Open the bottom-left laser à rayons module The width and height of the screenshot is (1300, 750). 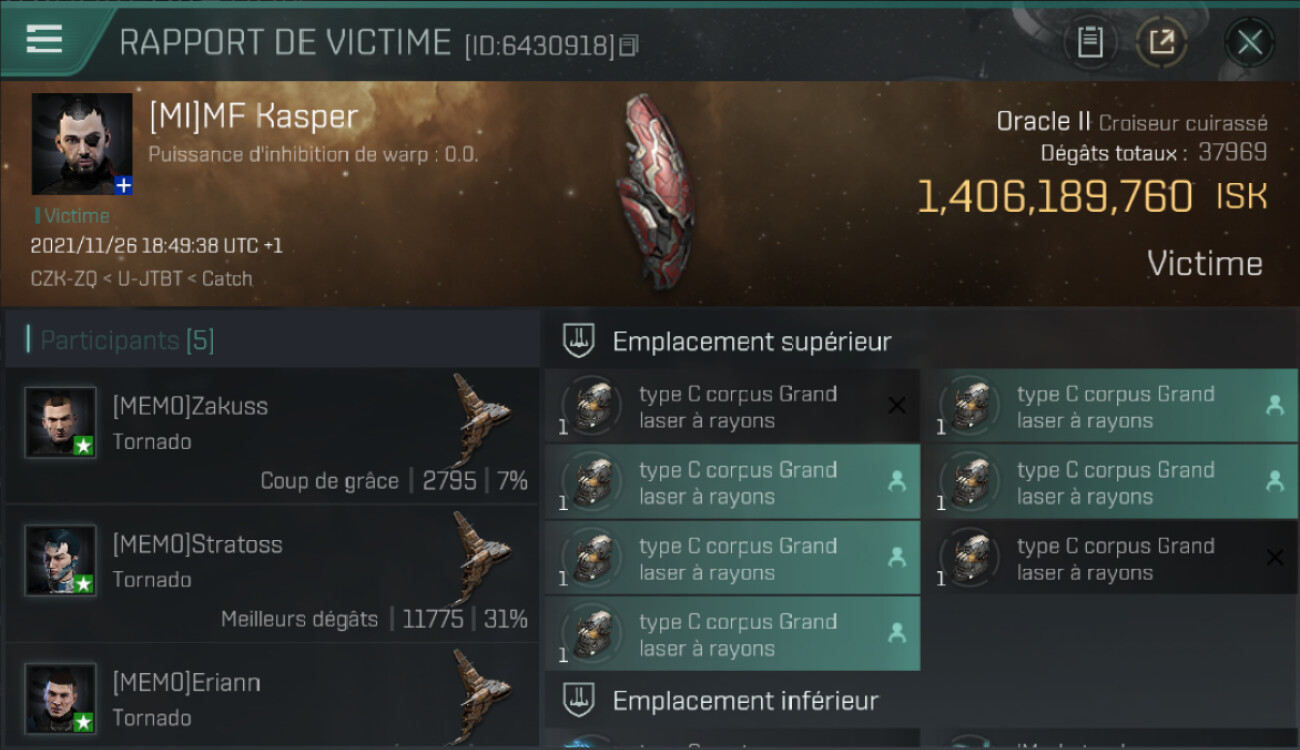click(732, 634)
